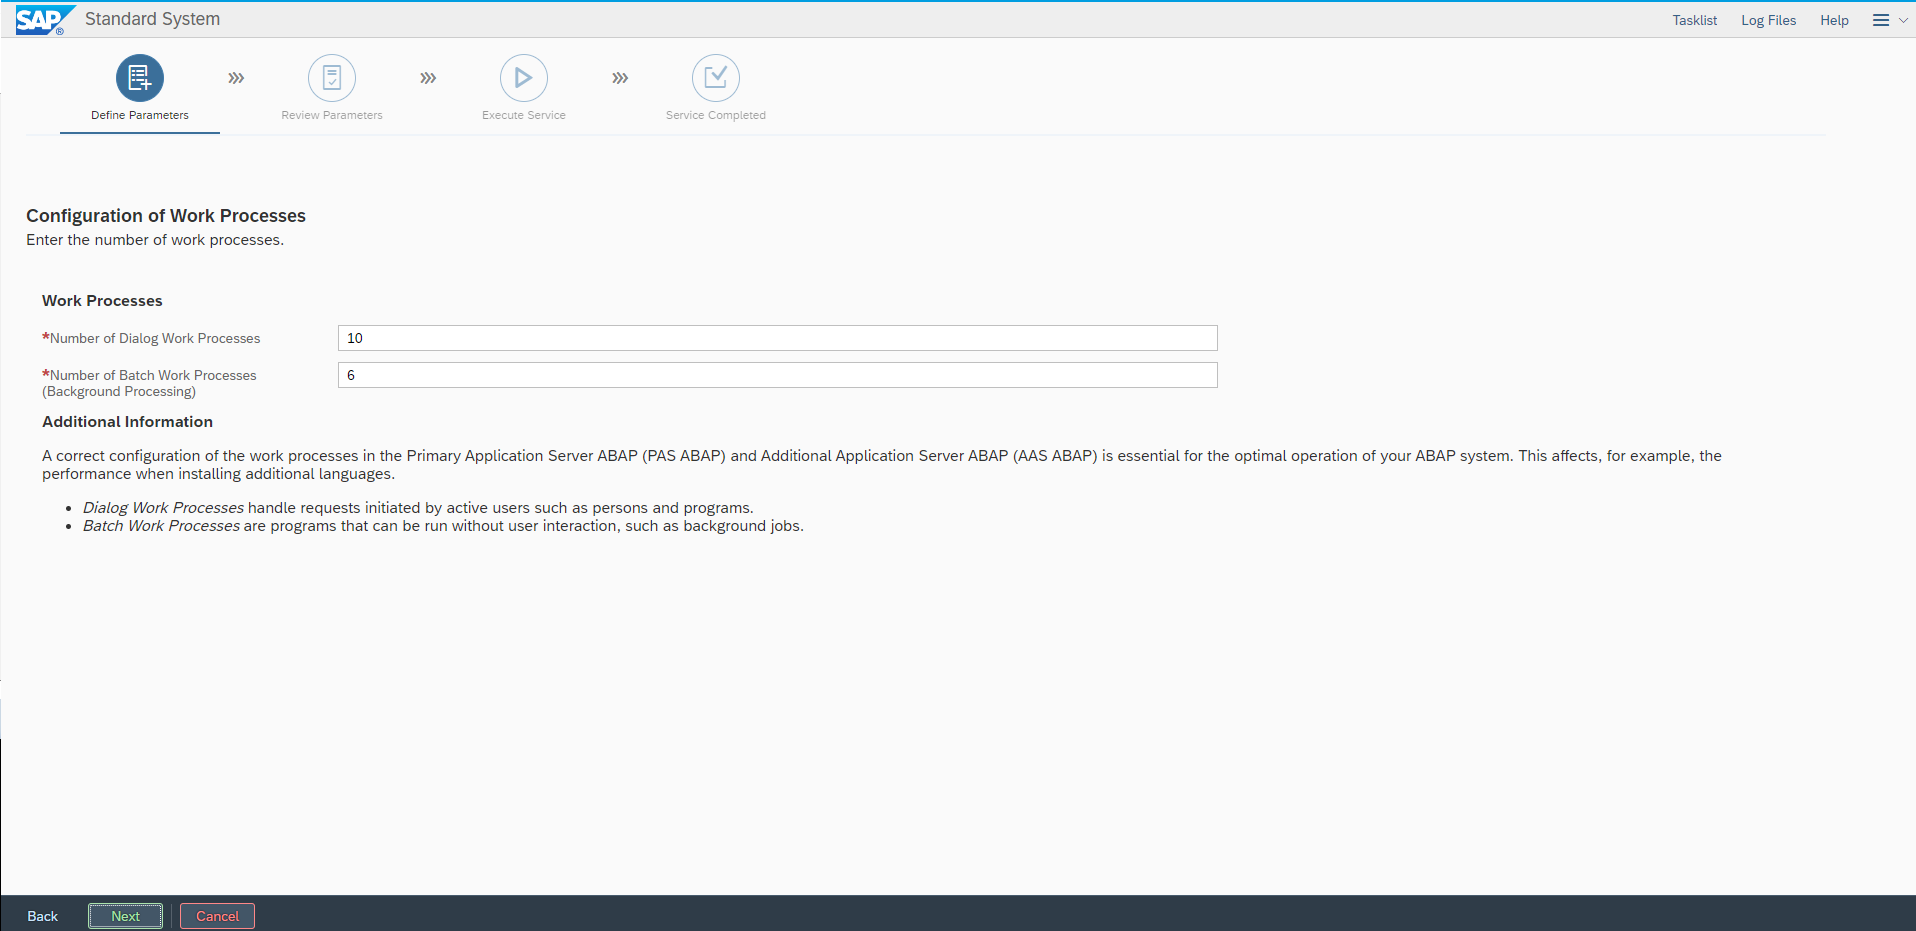Click arrows between Execute Service and Service Completed
Viewport: 1916px width, 931px height.
coord(620,78)
